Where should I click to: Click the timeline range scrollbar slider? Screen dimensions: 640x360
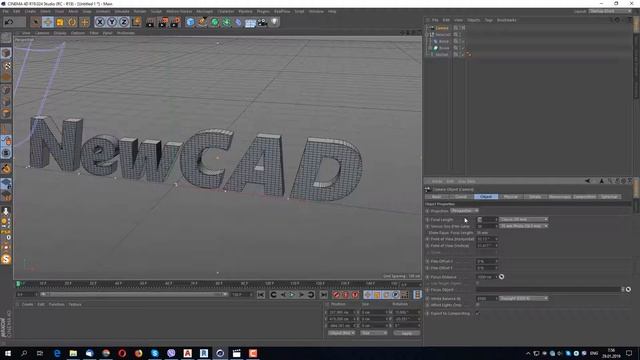[134, 294]
